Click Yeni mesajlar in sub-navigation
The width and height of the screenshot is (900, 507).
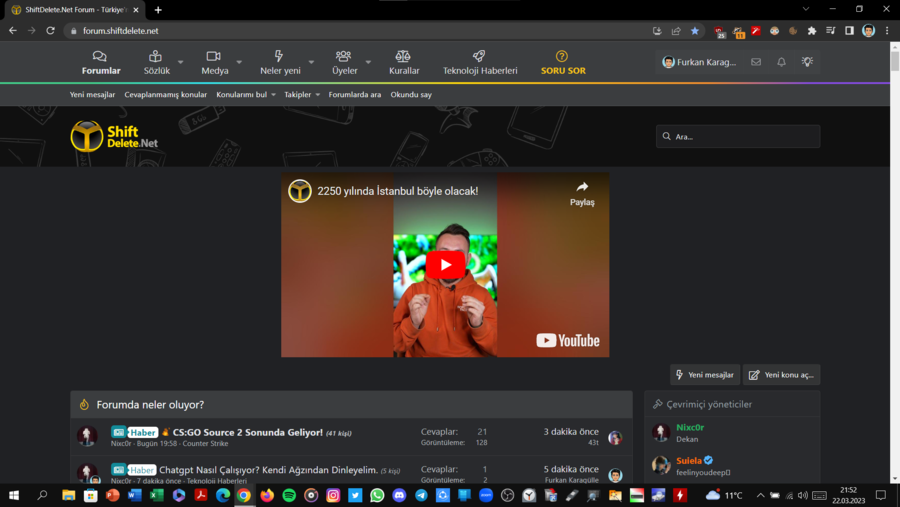coord(92,95)
